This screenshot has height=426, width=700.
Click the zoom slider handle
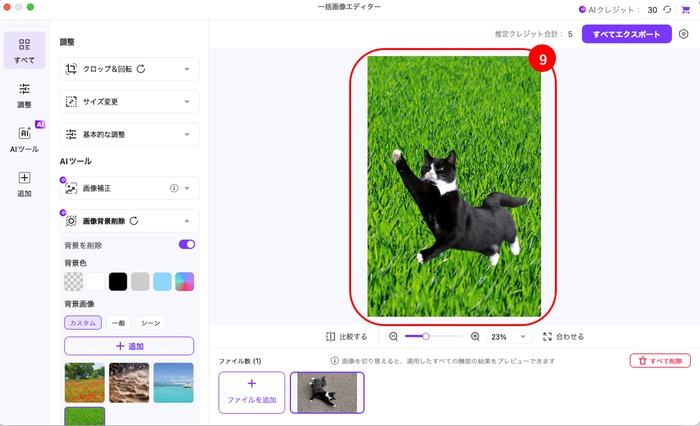pos(426,336)
